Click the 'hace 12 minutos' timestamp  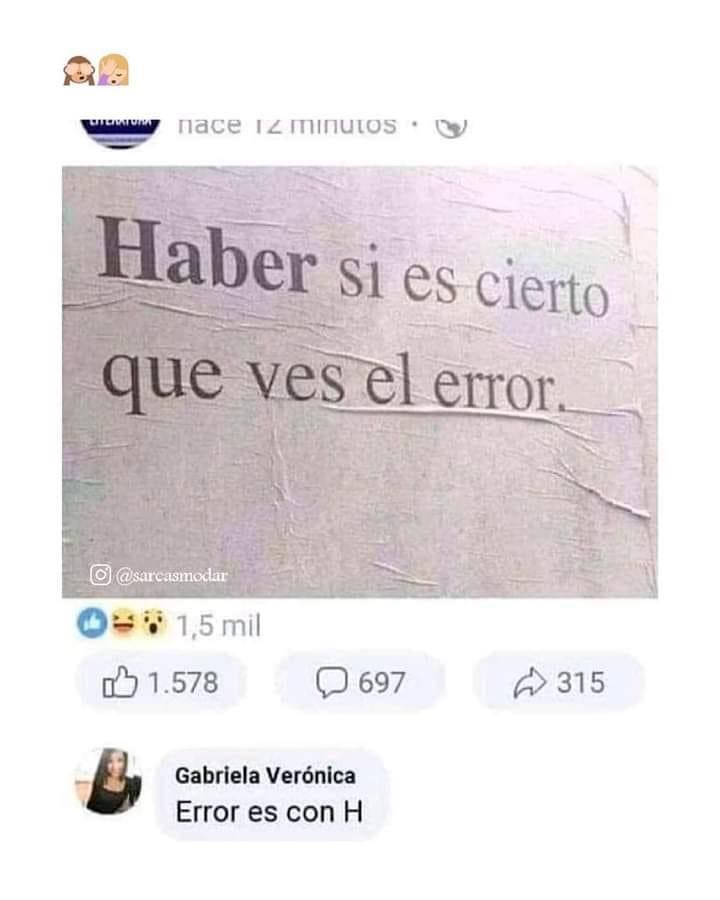287,126
